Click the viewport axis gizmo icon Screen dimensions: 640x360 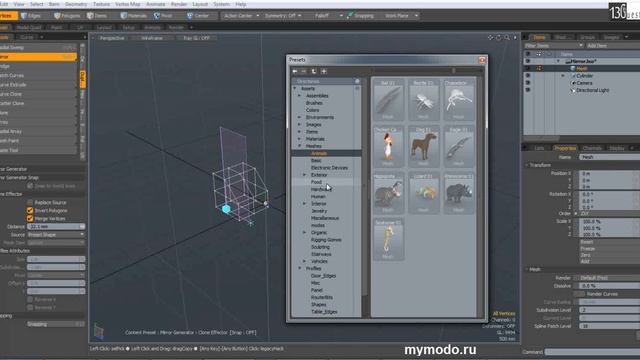coord(98,331)
